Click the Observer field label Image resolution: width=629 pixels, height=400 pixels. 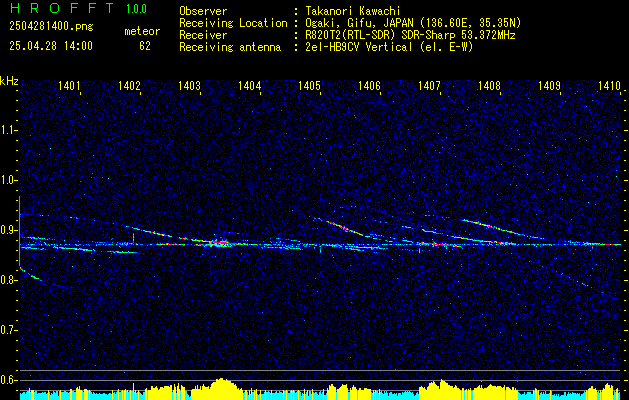[203, 11]
